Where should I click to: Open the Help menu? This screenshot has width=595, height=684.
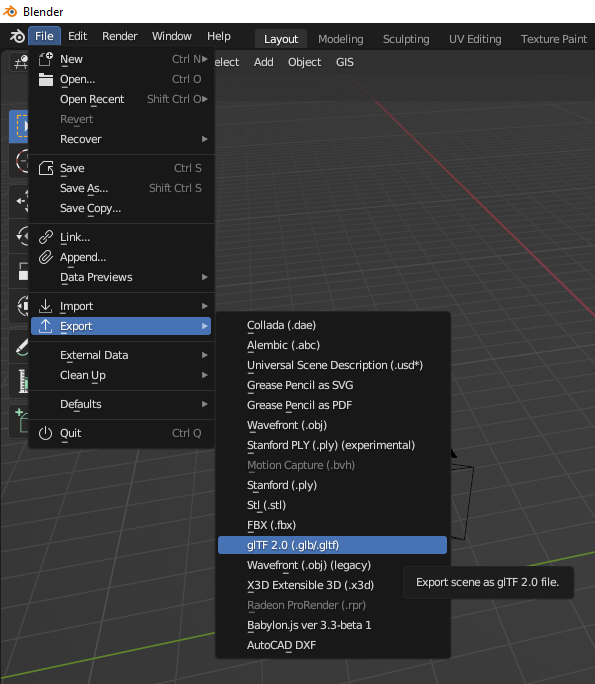click(219, 36)
